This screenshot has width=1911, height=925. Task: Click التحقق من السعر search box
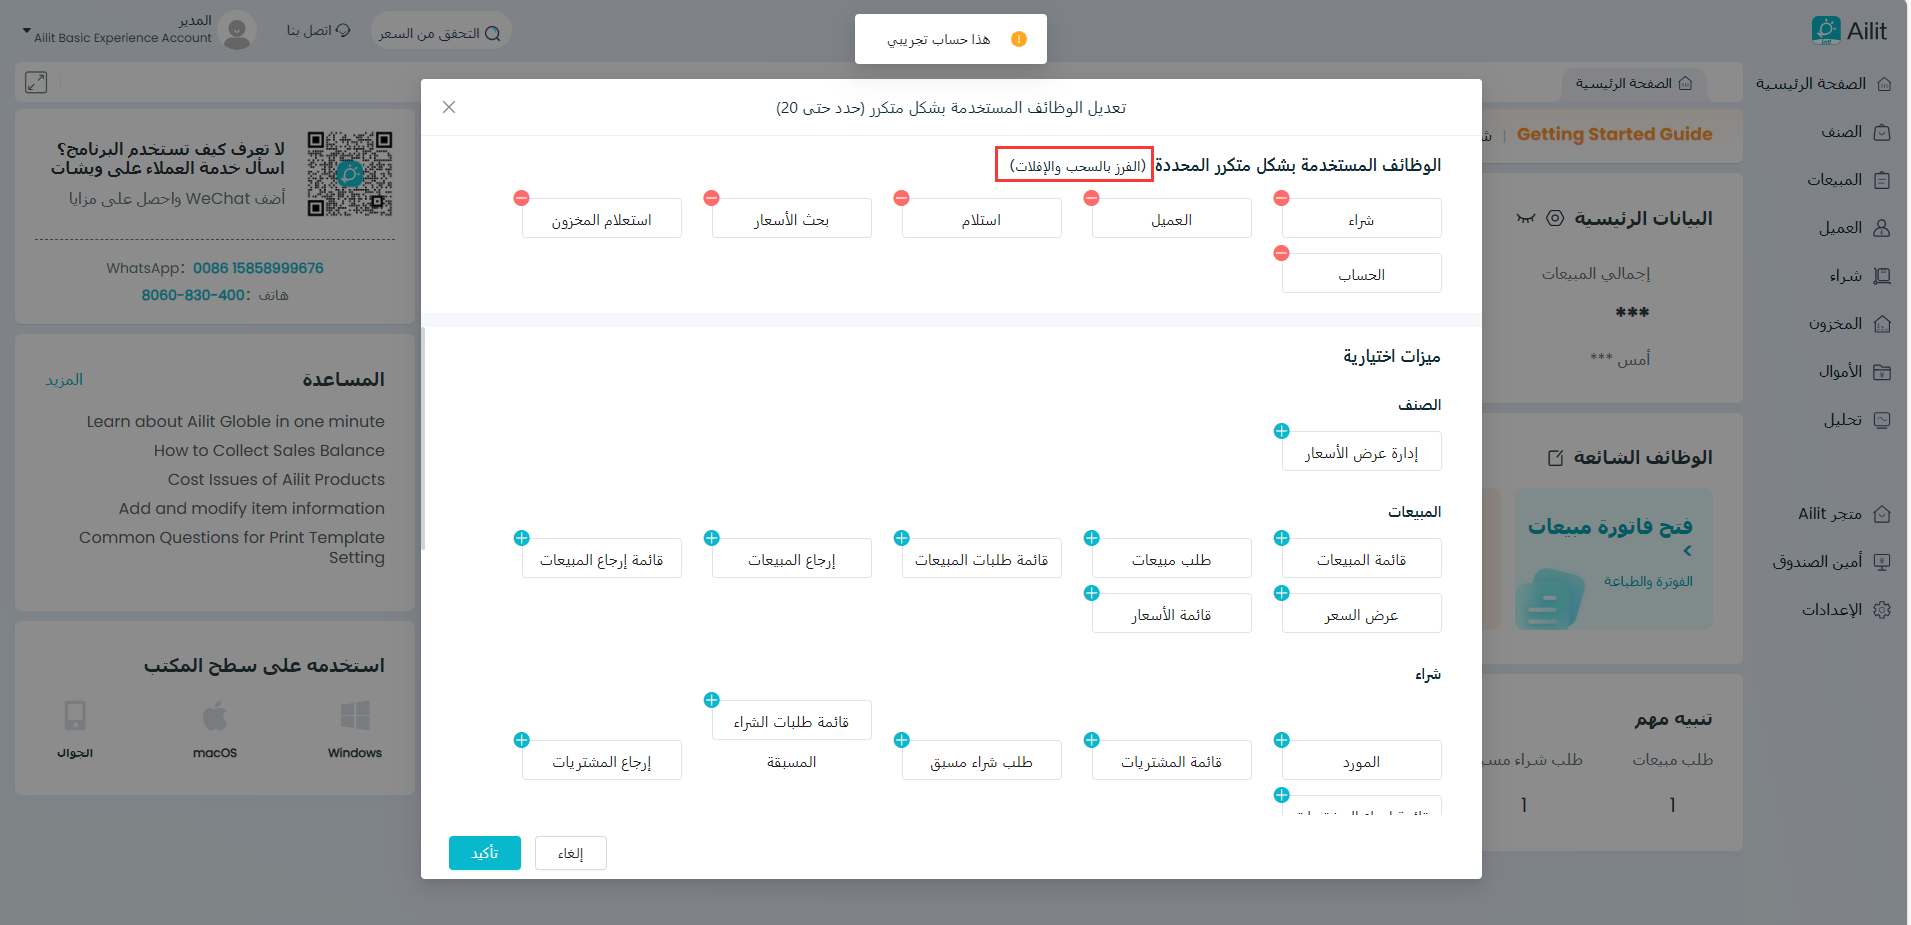click(440, 33)
